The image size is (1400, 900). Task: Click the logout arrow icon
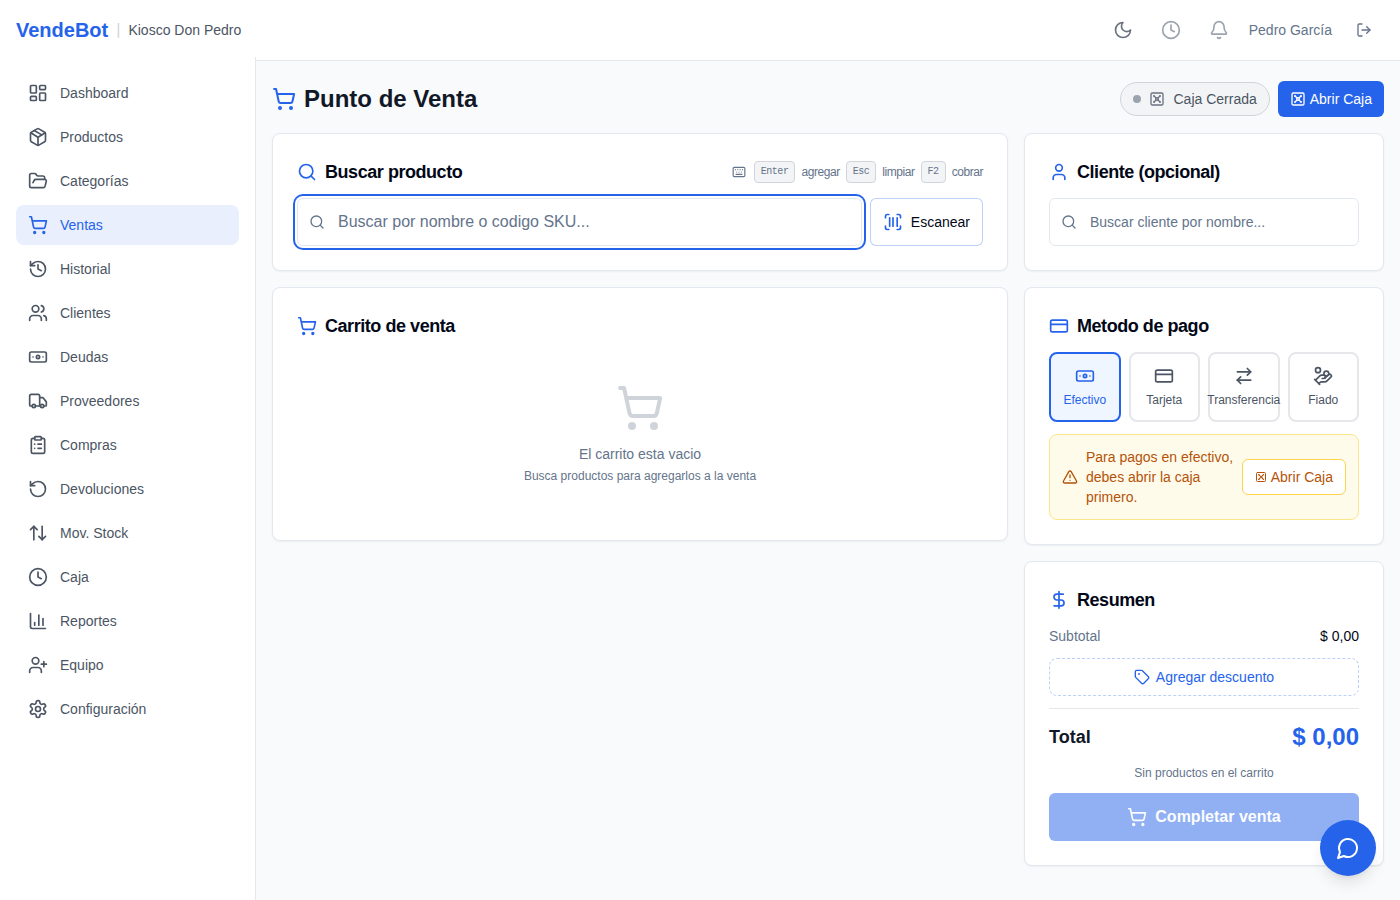(1364, 30)
